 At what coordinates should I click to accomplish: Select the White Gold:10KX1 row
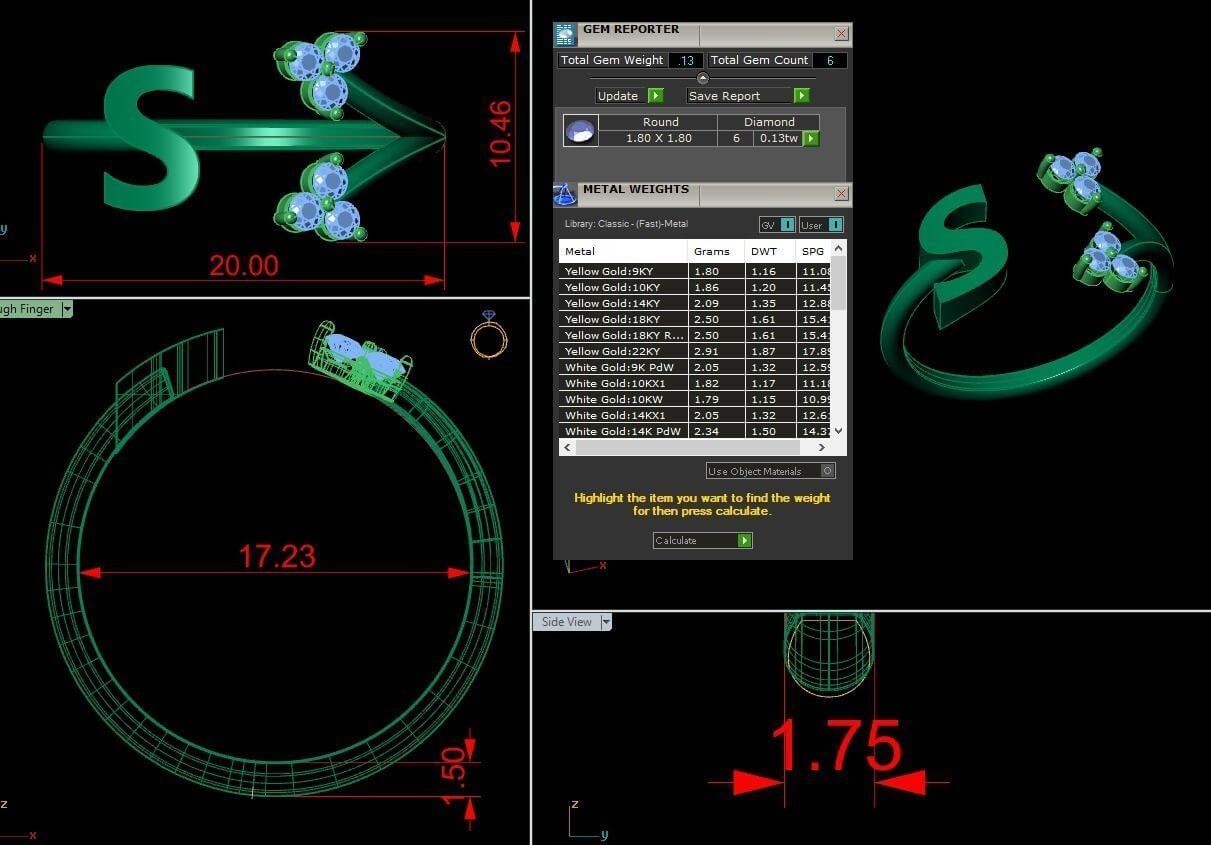(x=695, y=383)
